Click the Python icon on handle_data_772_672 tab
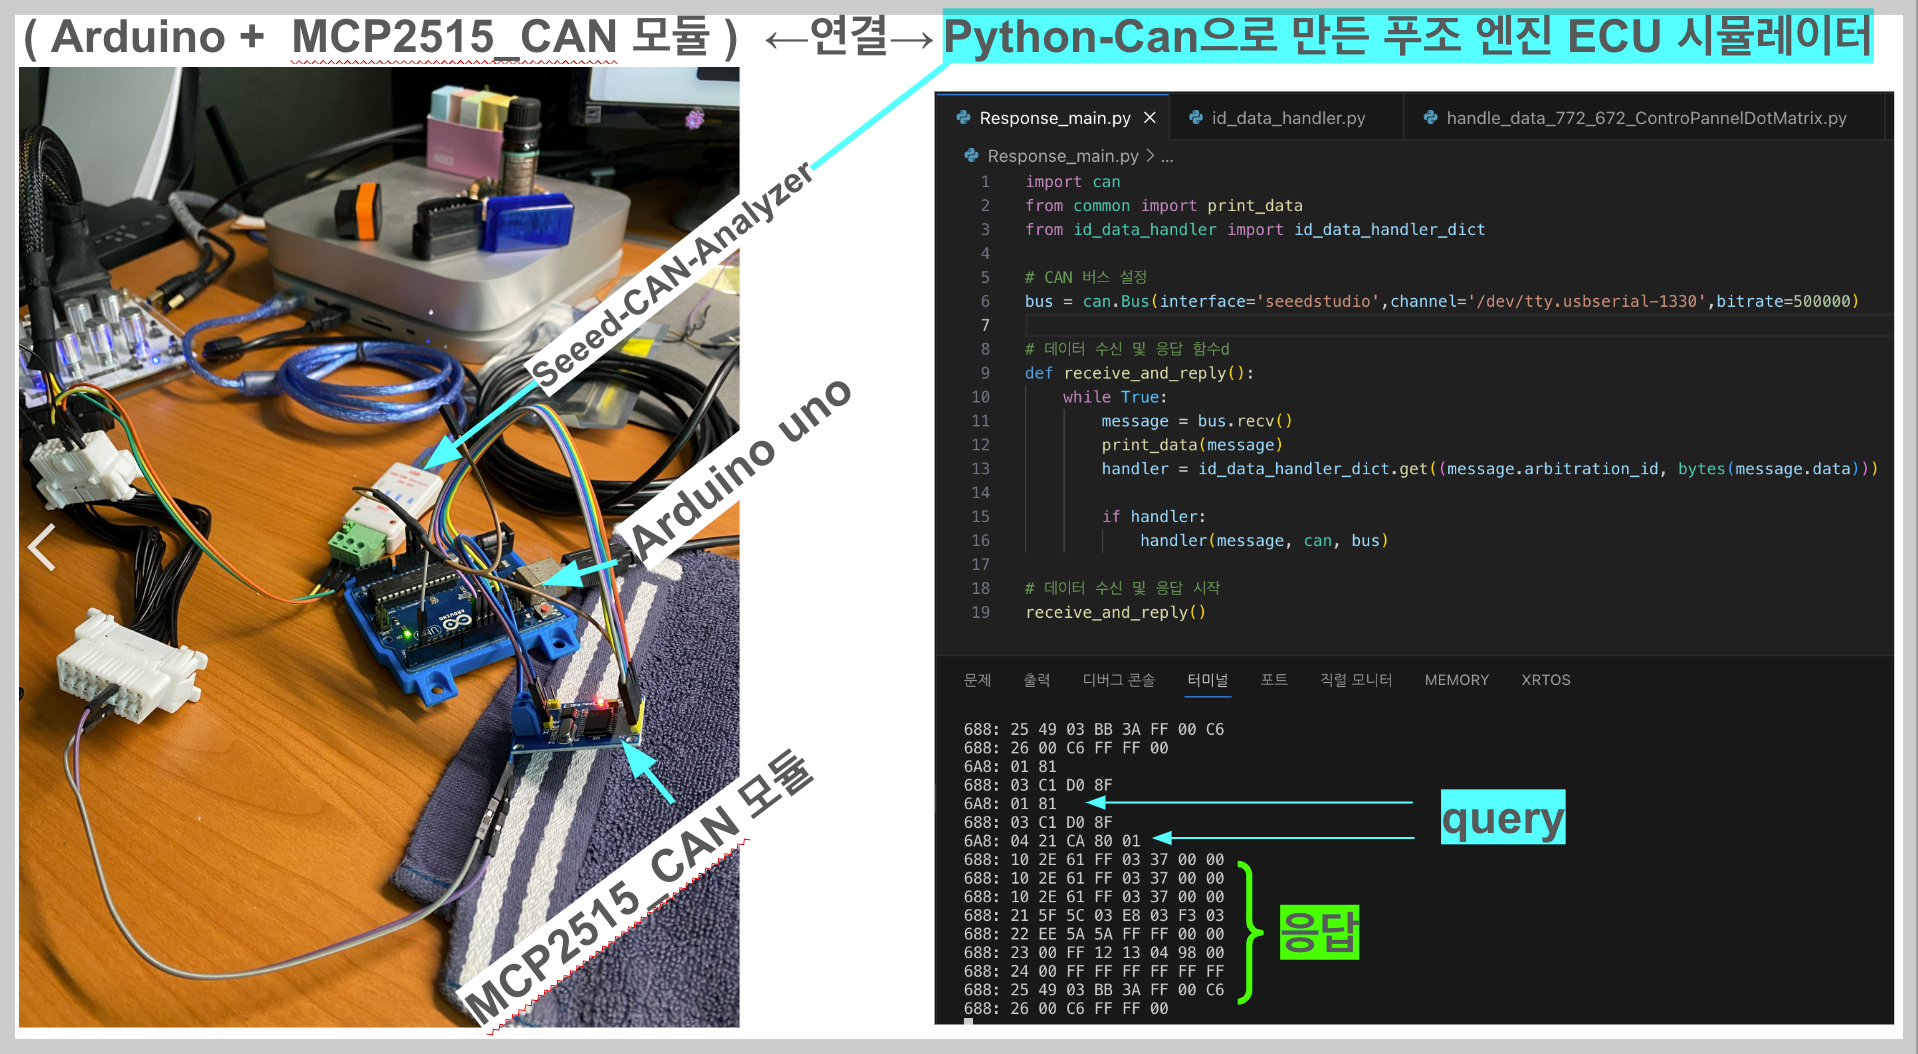Image resolution: width=1918 pixels, height=1054 pixels. click(x=1430, y=118)
